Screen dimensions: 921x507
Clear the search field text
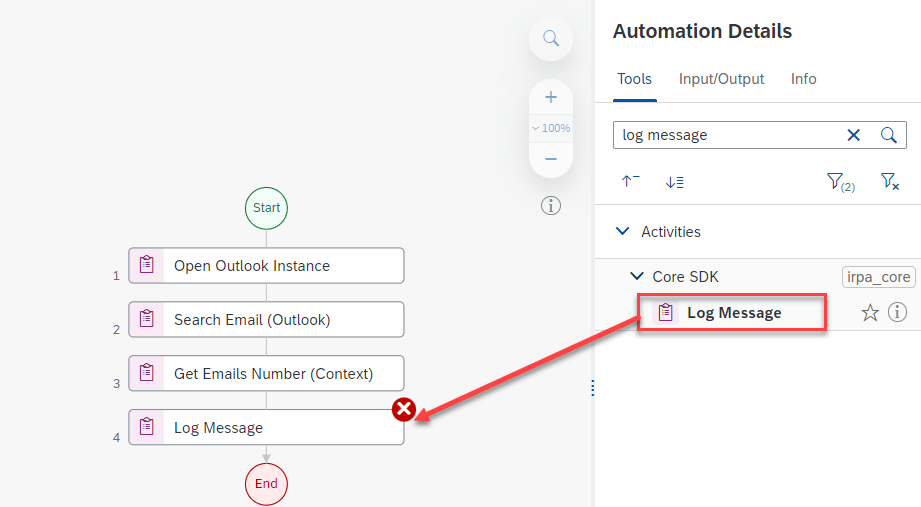[853, 135]
